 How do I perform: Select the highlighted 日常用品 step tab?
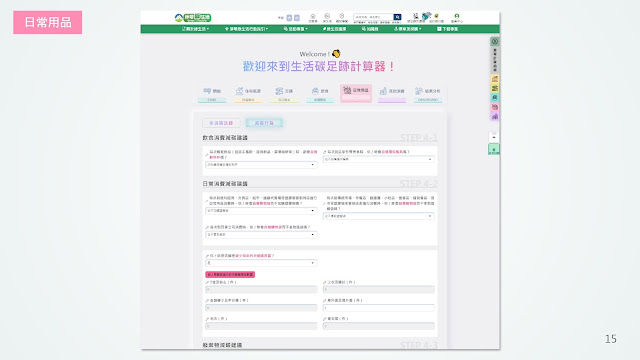click(x=356, y=93)
